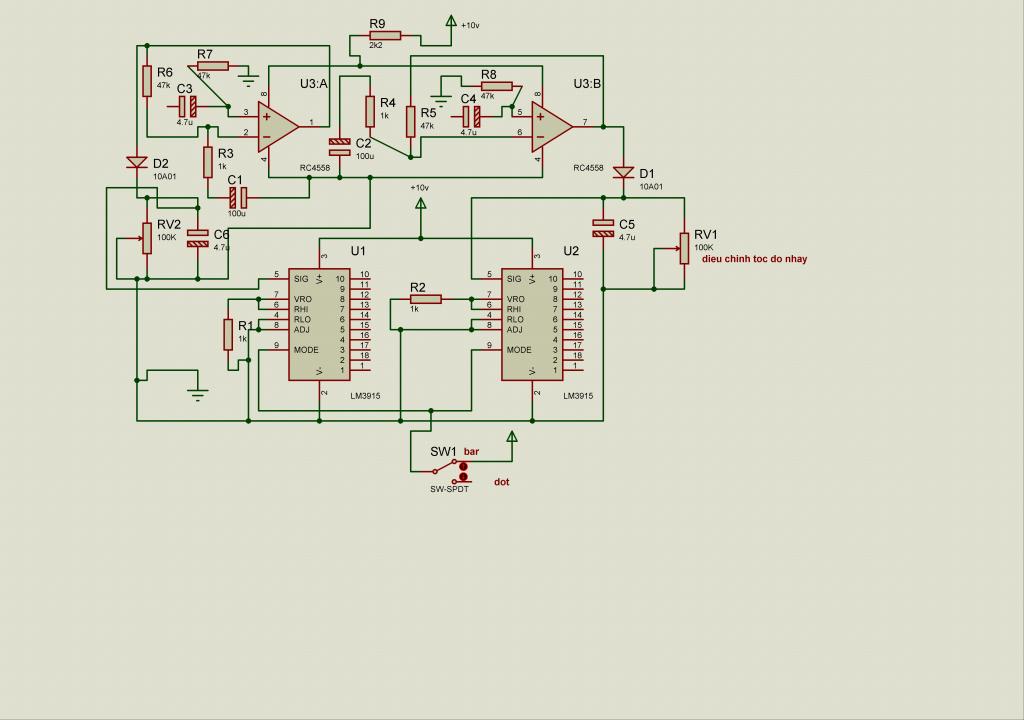The height and width of the screenshot is (720, 1024).
Task: Click the MODE pin label on U2
Action: click(x=519, y=350)
